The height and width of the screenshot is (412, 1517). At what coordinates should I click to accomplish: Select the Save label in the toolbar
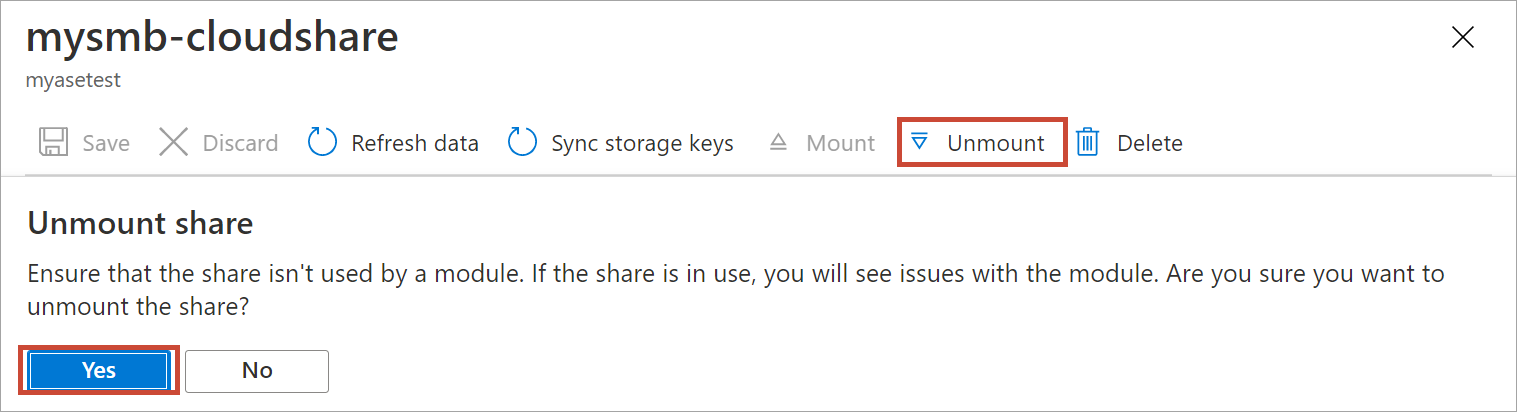[x=106, y=143]
